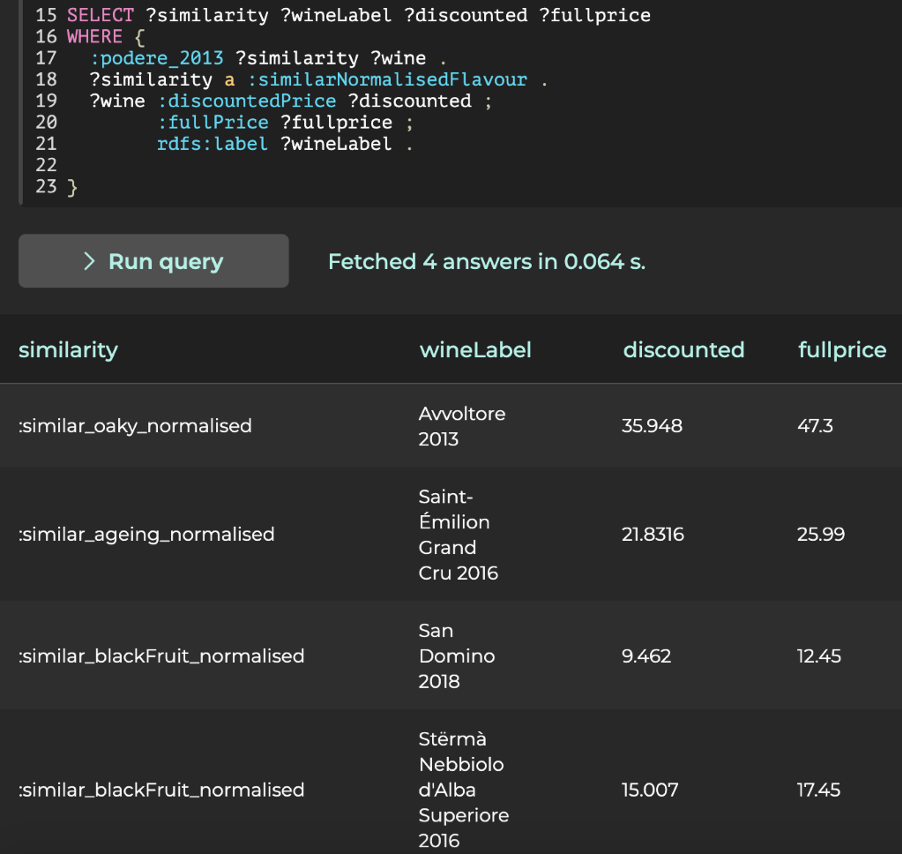Click the fullprice column header
The image size is (902, 854).
(x=841, y=350)
